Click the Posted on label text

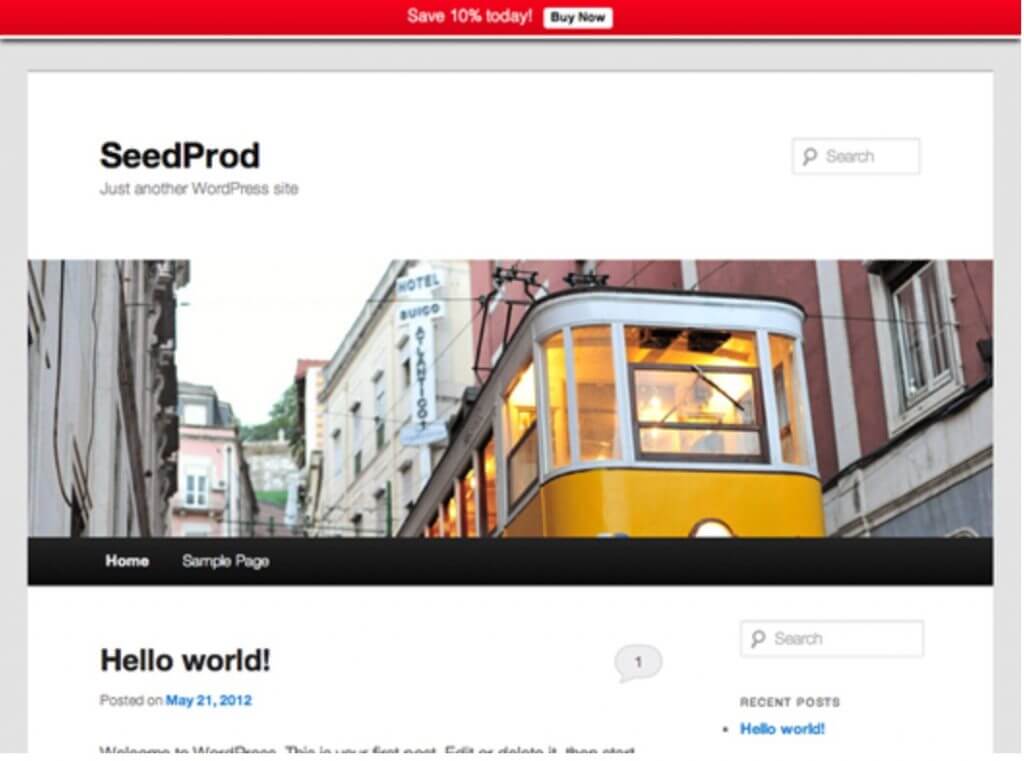[130, 700]
